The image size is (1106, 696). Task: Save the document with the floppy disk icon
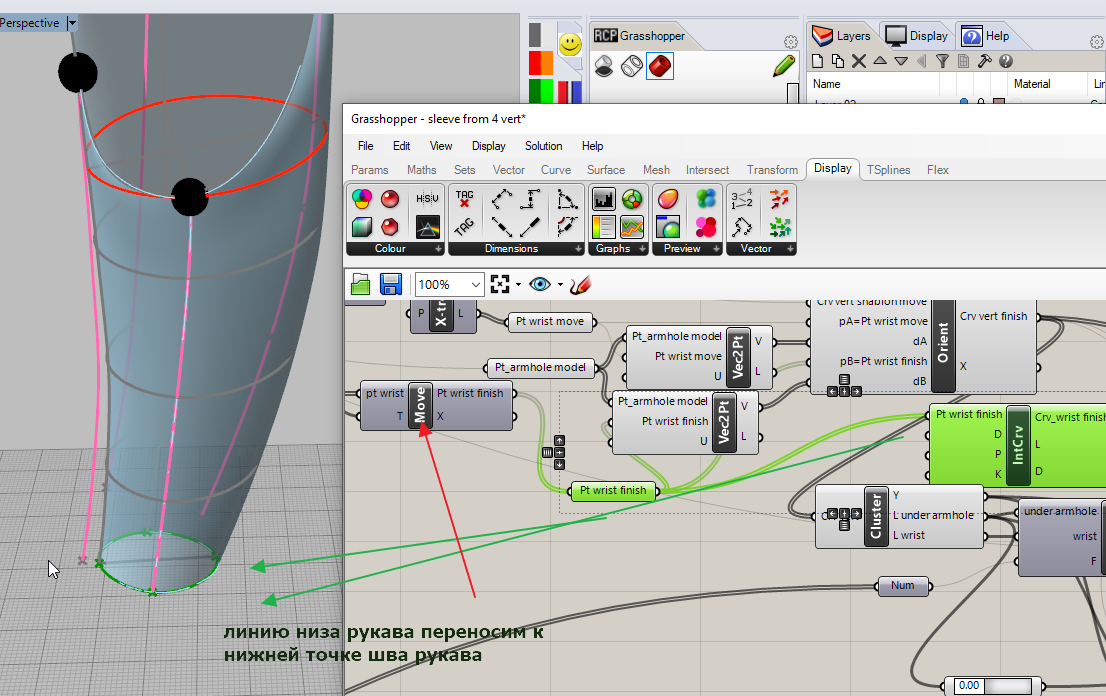pyautogui.click(x=390, y=285)
